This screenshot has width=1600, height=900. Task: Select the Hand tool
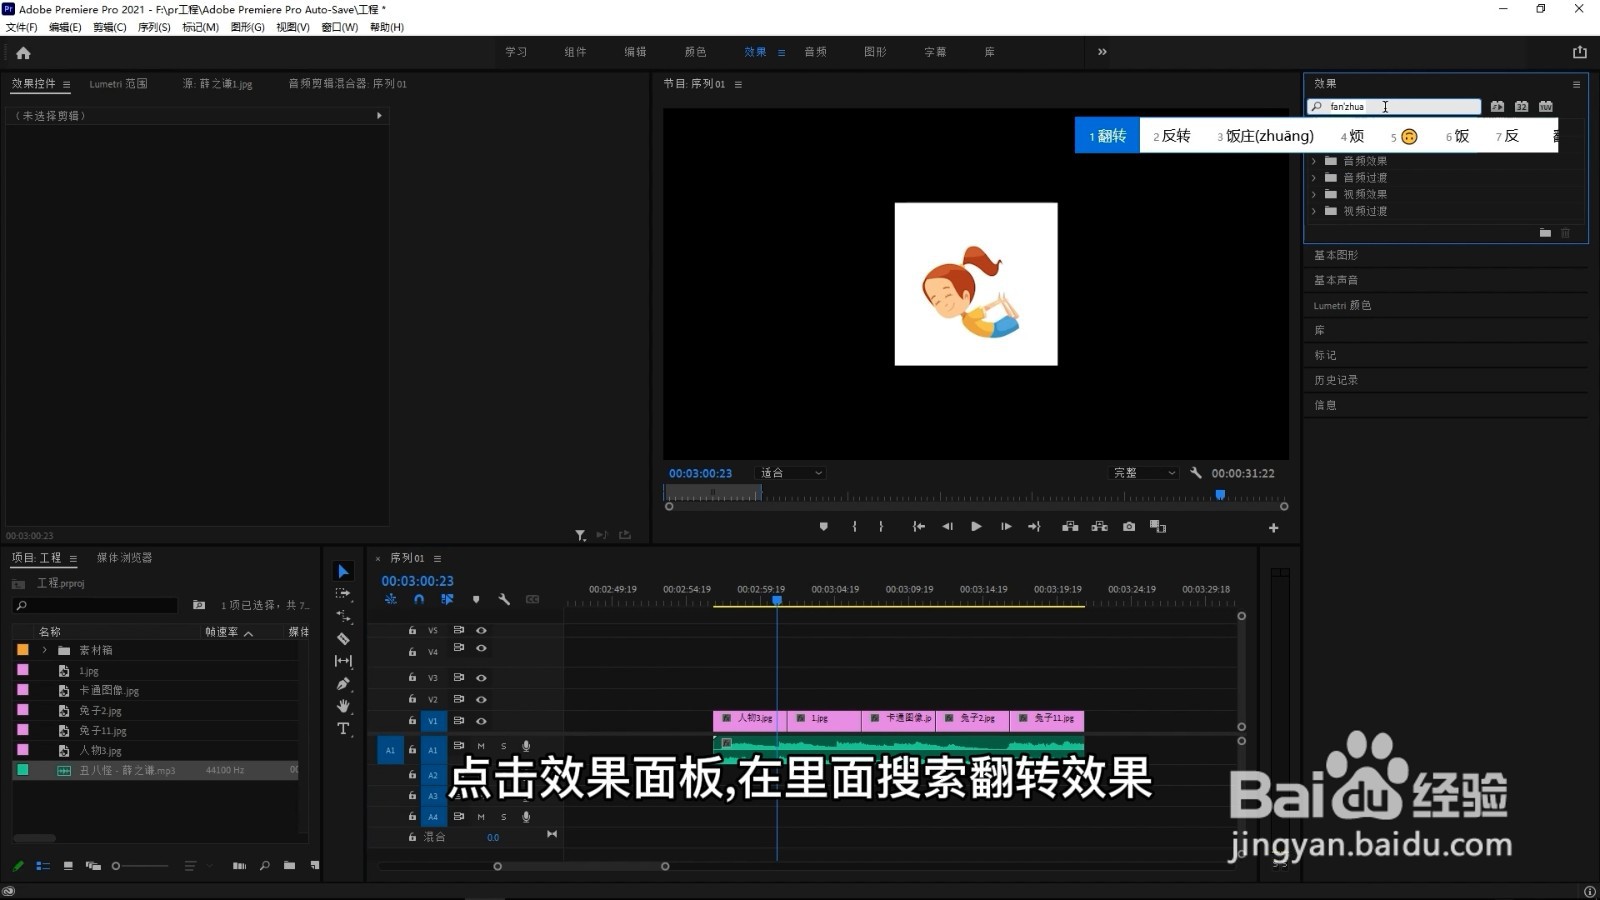click(x=343, y=706)
